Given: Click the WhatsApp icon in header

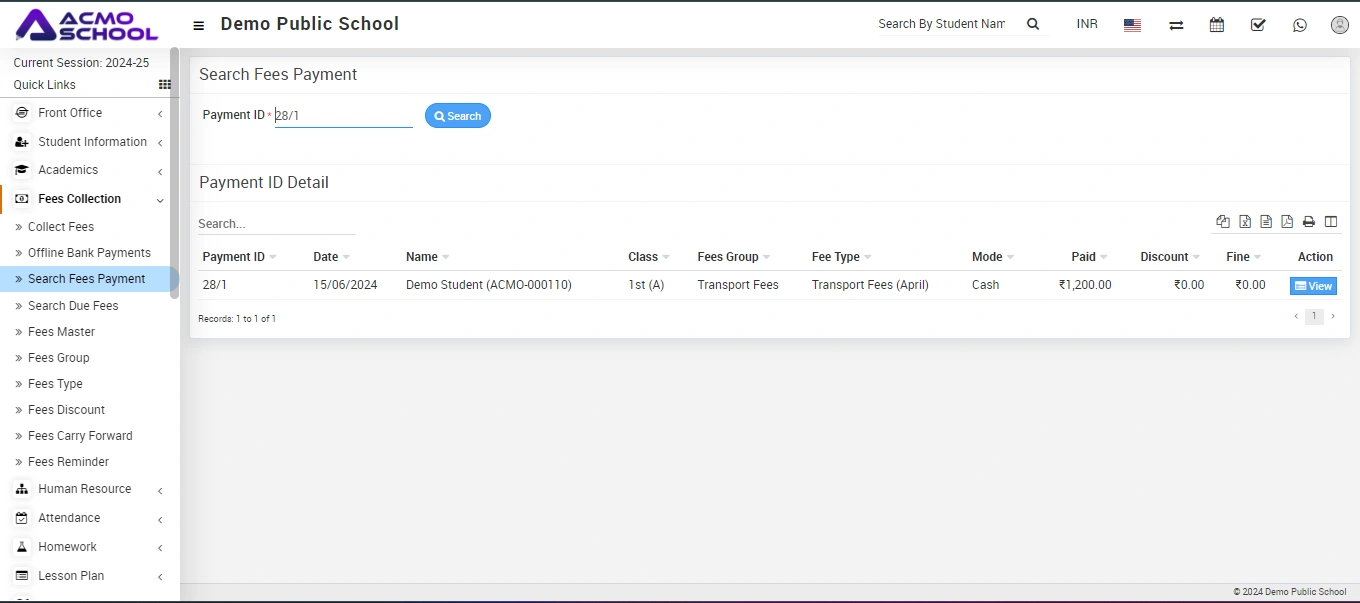Looking at the screenshot, I should coord(1299,25).
